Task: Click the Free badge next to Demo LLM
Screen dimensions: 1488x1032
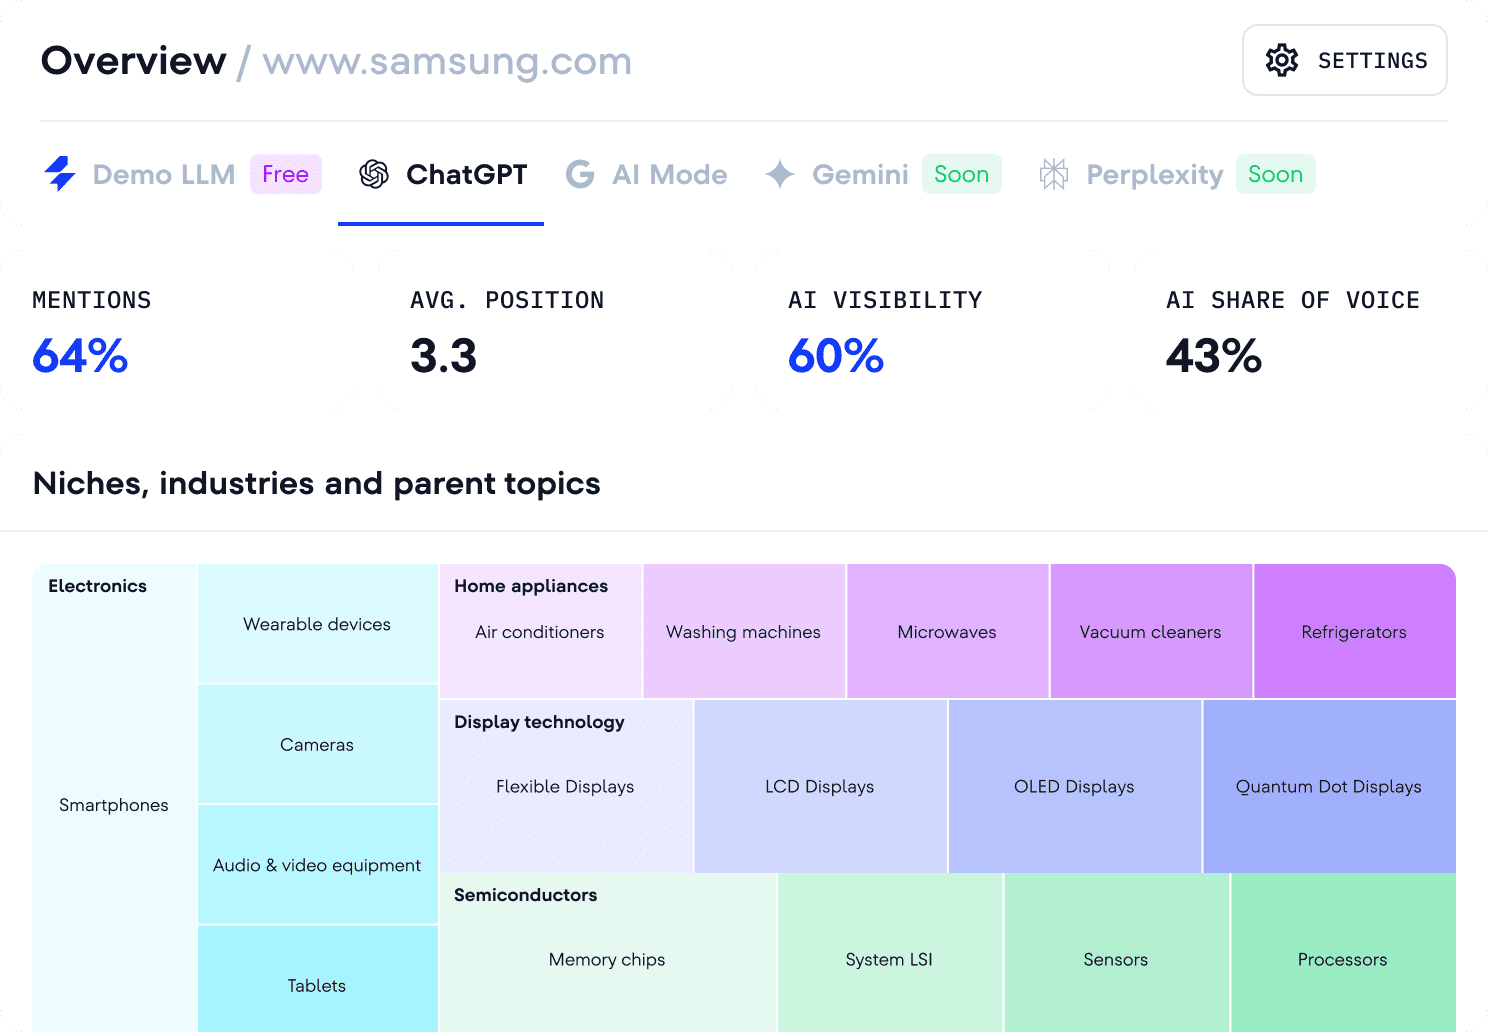Action: coord(286,174)
